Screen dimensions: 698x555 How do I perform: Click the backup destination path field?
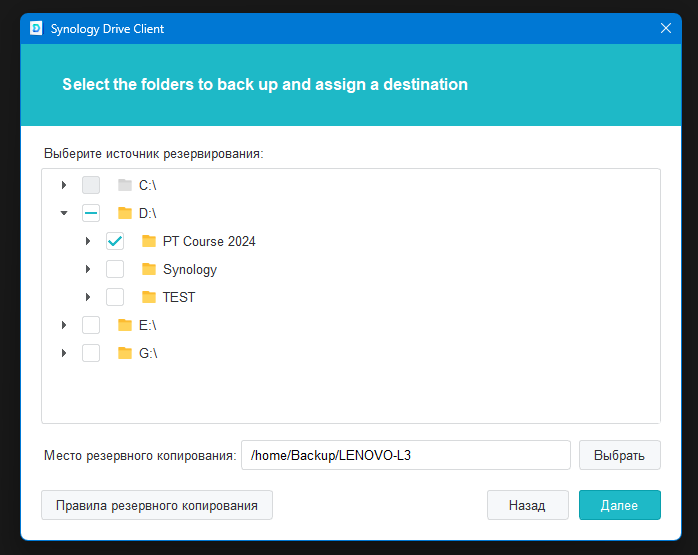tap(406, 455)
